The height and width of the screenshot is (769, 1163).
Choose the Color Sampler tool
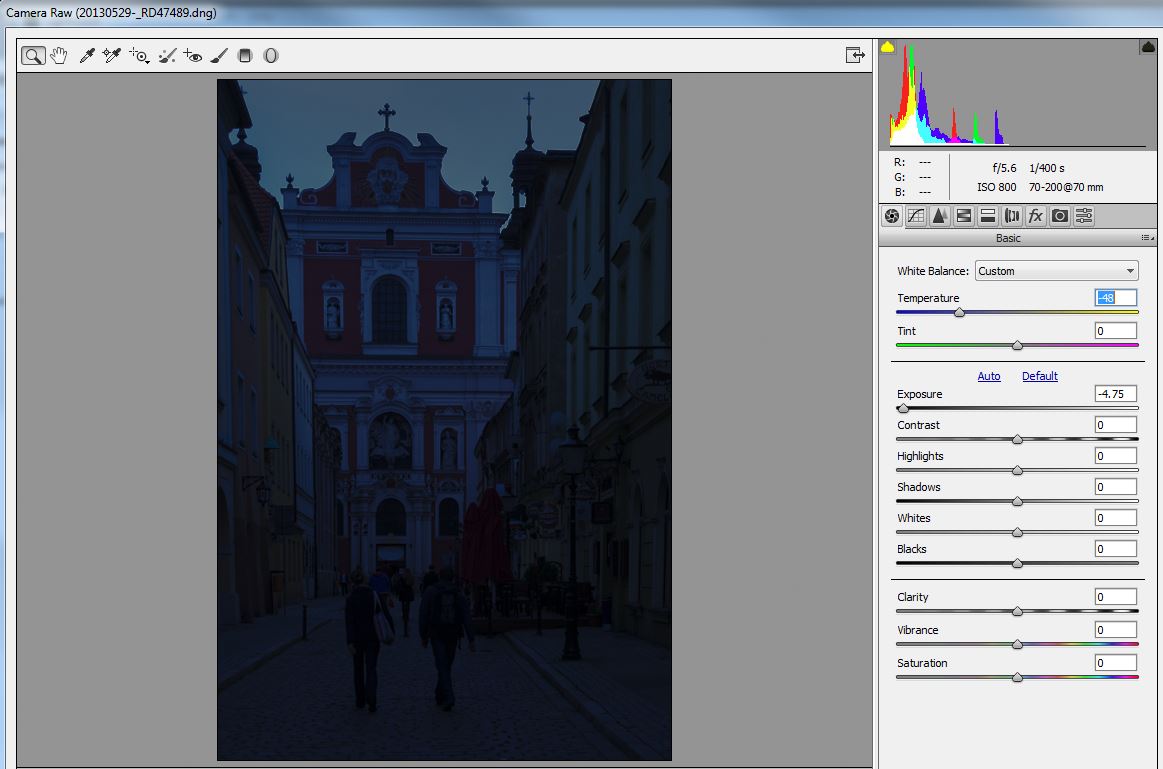(x=112, y=56)
